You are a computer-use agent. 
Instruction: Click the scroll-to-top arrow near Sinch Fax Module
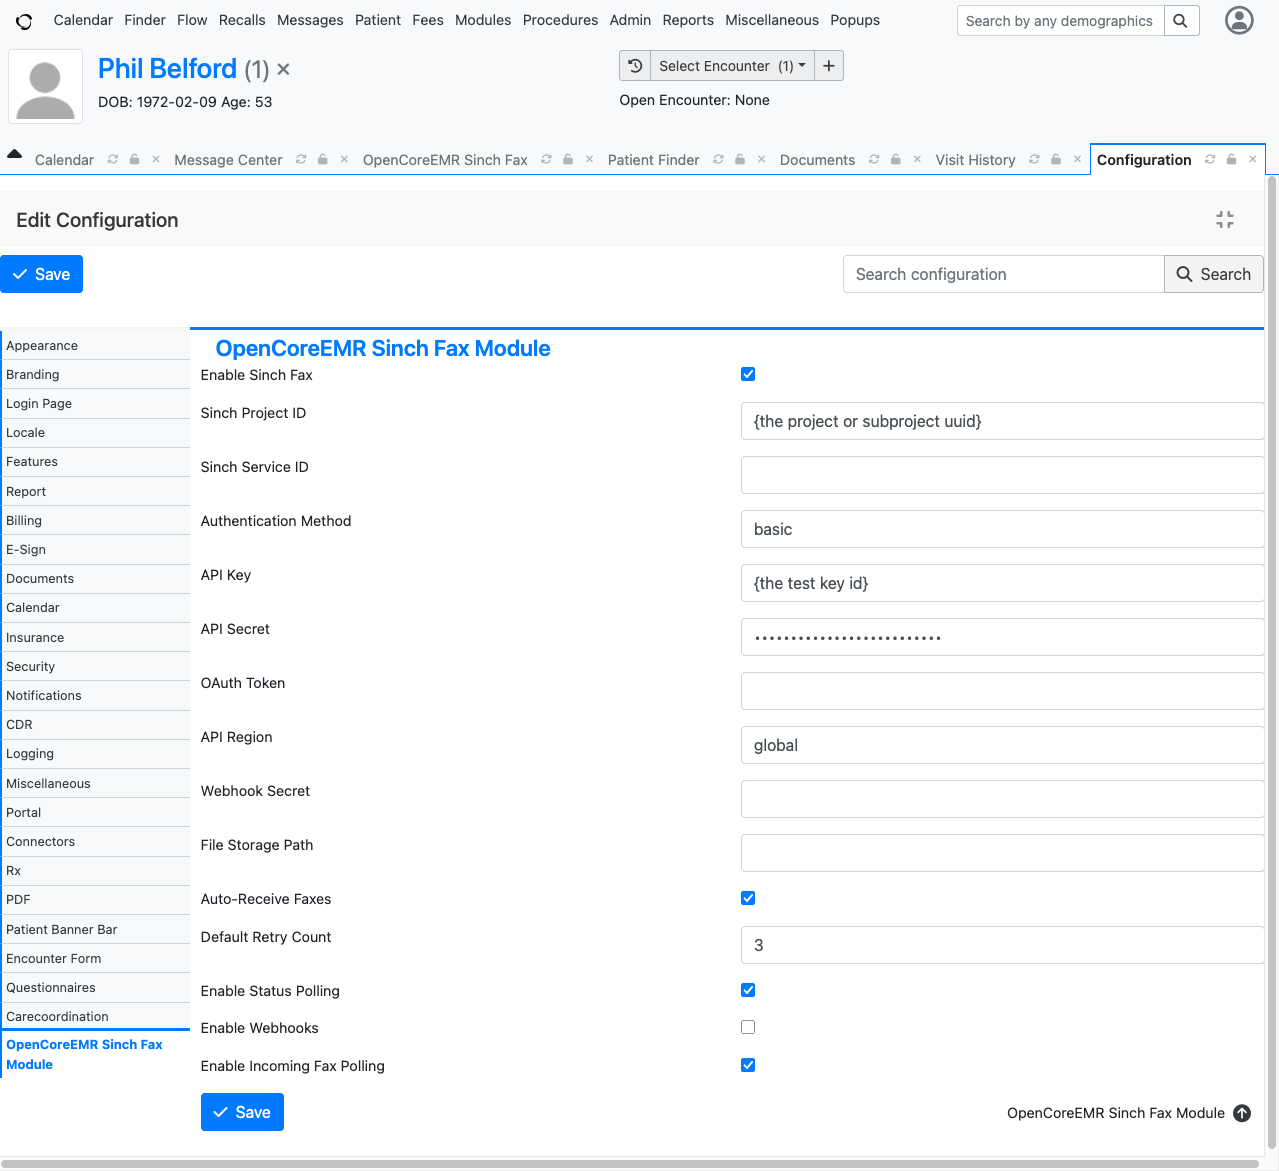point(1242,1113)
